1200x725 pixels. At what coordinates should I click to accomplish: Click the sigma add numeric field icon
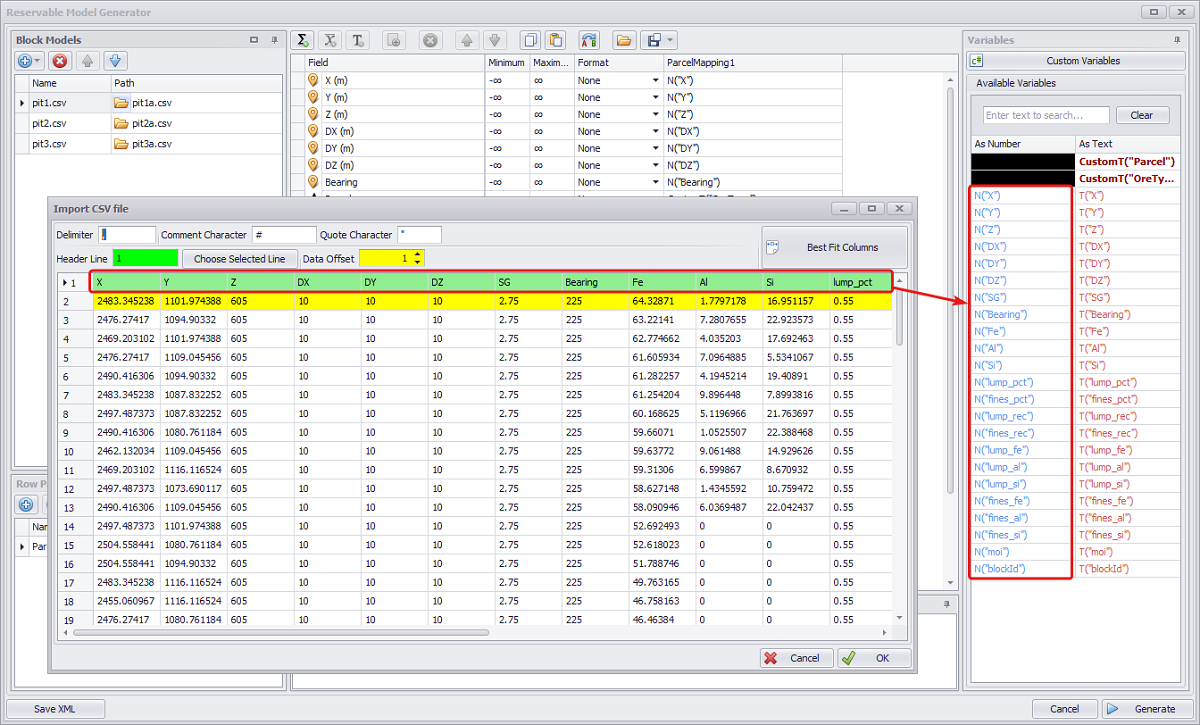click(303, 41)
